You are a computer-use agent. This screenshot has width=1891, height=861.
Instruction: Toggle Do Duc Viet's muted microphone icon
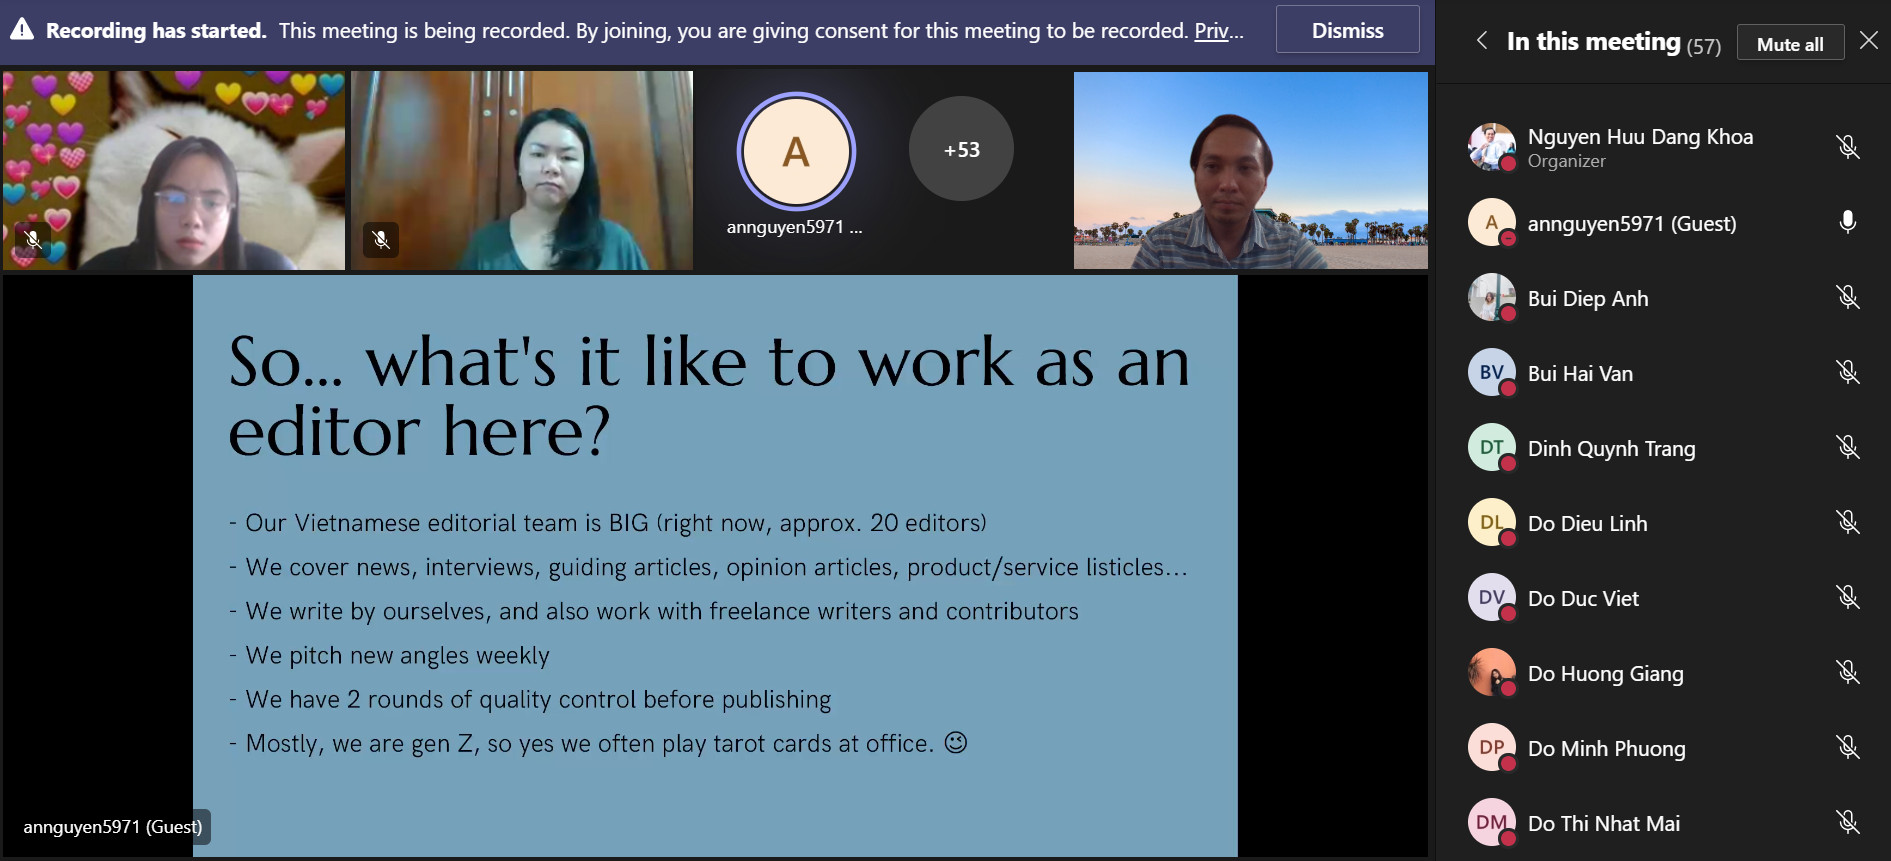pyautogui.click(x=1847, y=597)
